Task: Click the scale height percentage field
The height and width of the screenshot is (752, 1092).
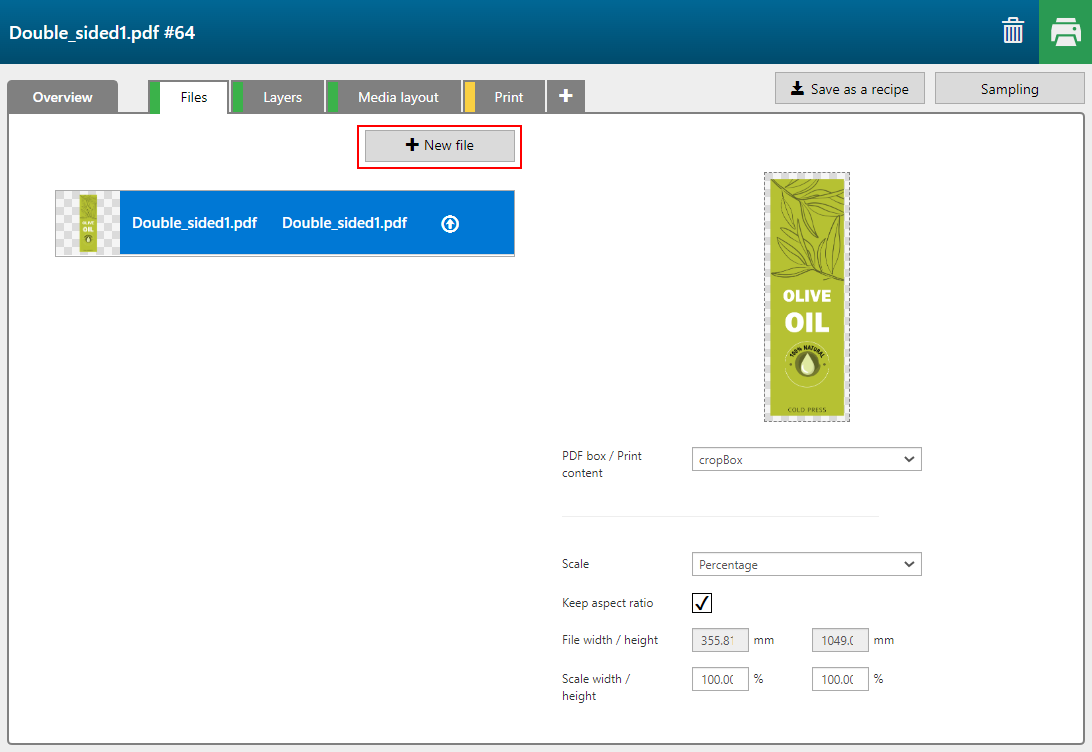Action: tap(840, 679)
